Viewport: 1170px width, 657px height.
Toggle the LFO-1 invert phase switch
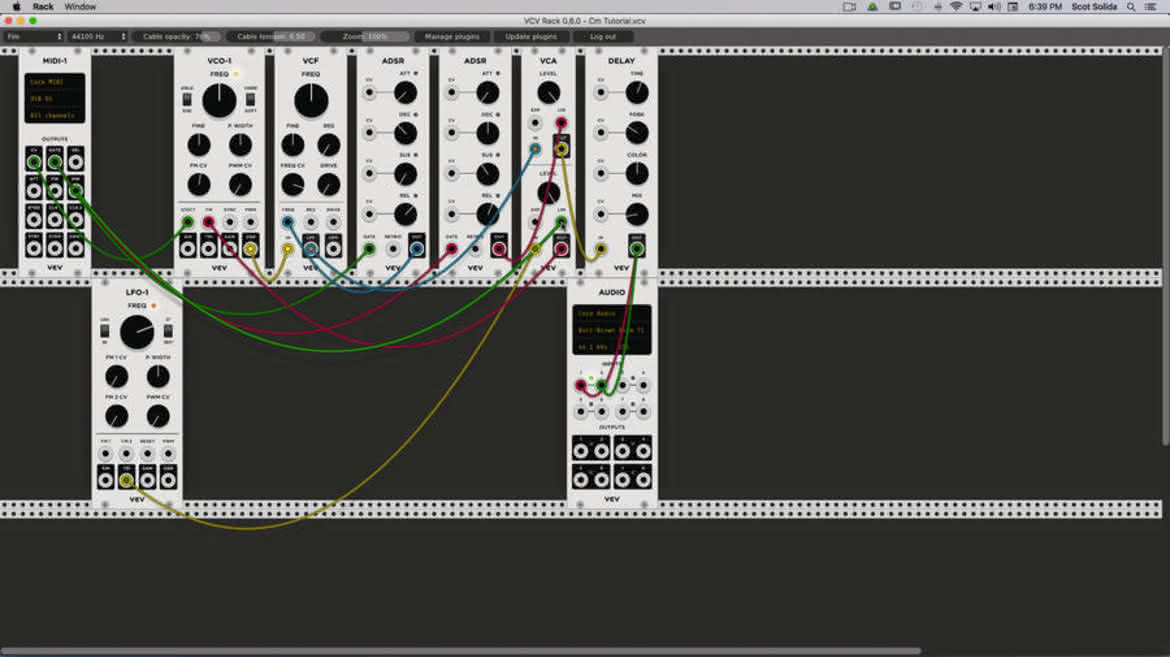tap(169, 331)
